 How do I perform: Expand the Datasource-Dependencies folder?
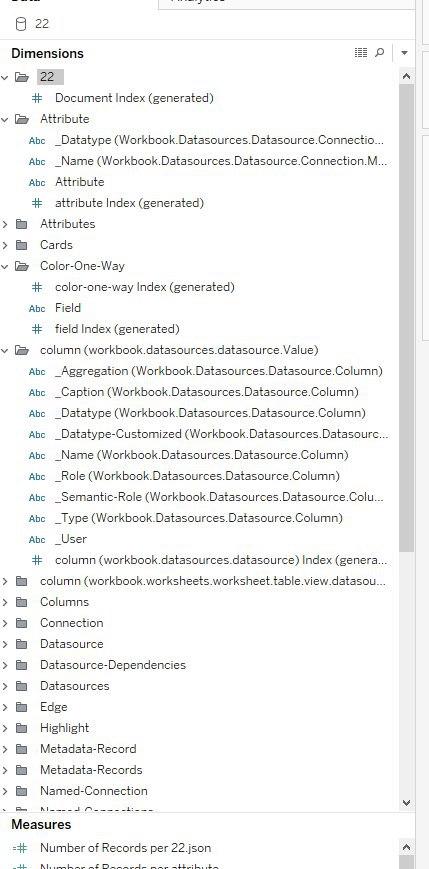click(4, 666)
